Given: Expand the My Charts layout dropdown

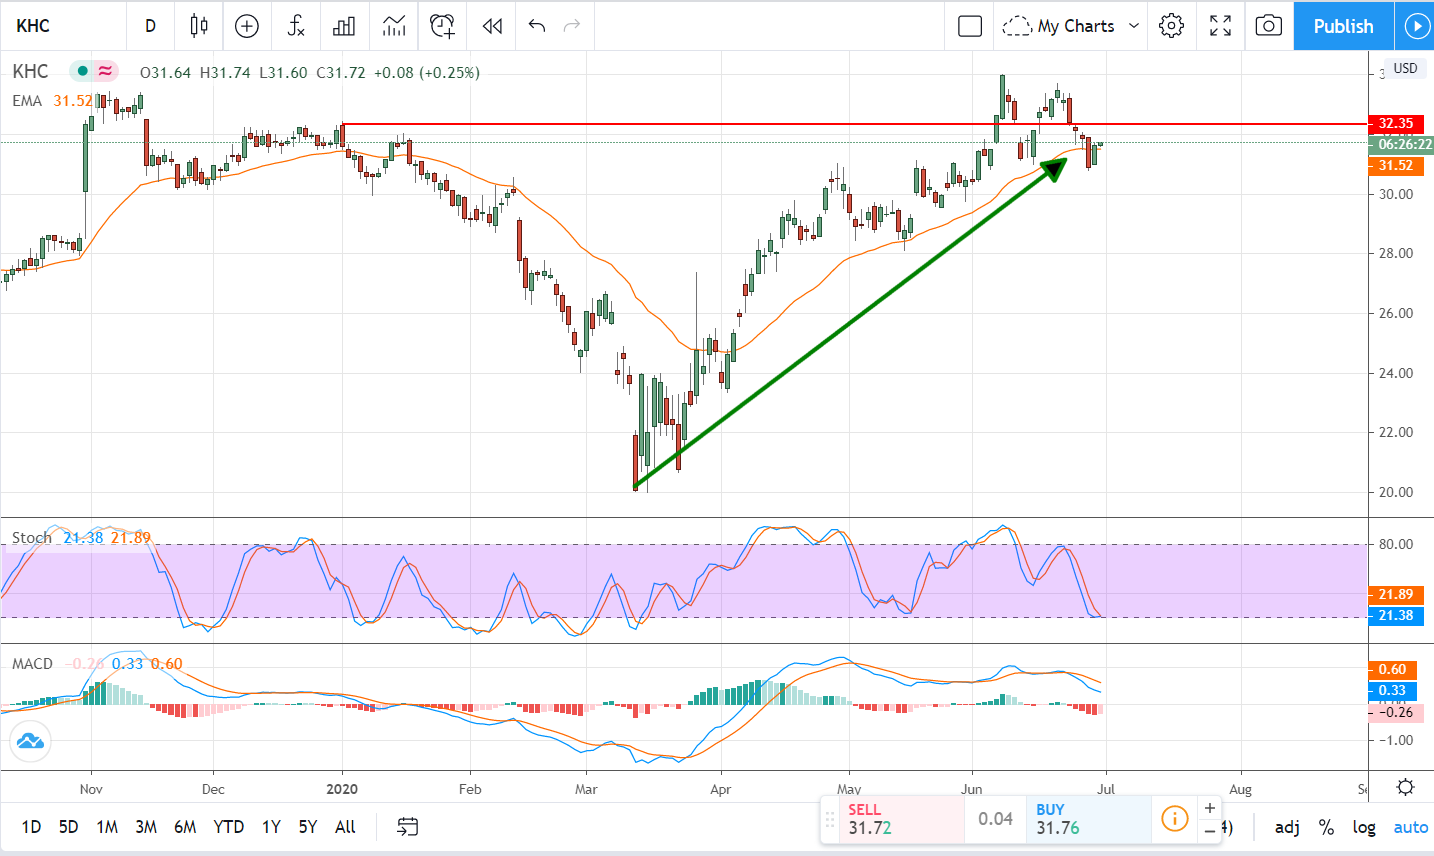Looking at the screenshot, I should (x=1134, y=26).
